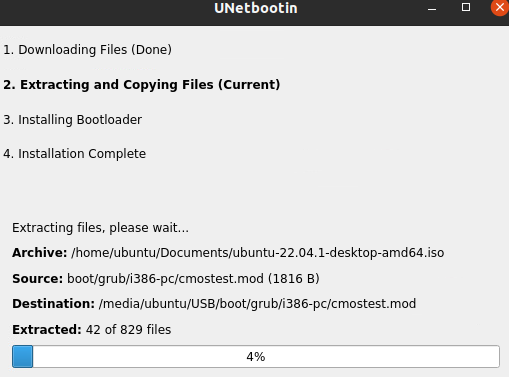This screenshot has height=377, width=509.
Task: Minimize the UNetbootin window
Action: 432,8
